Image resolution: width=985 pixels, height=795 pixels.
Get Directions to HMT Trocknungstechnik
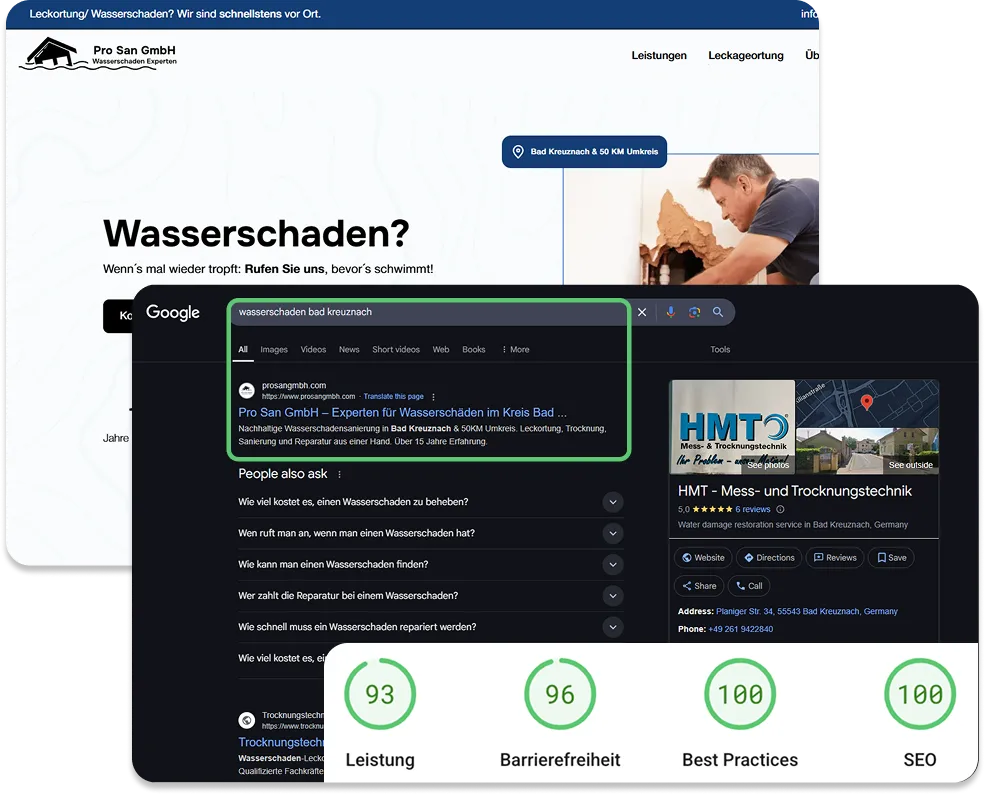pos(768,557)
